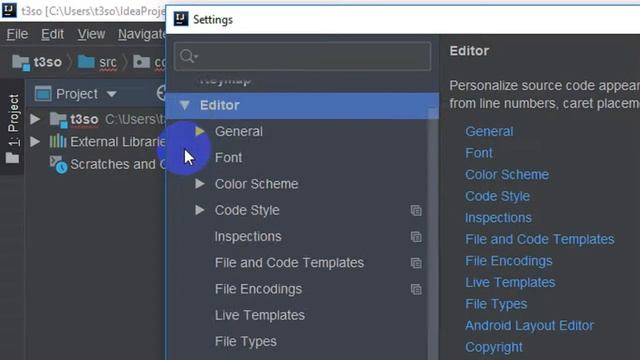640x360 pixels.
Task: Open Copyright link in Editor page
Action: pos(493,347)
